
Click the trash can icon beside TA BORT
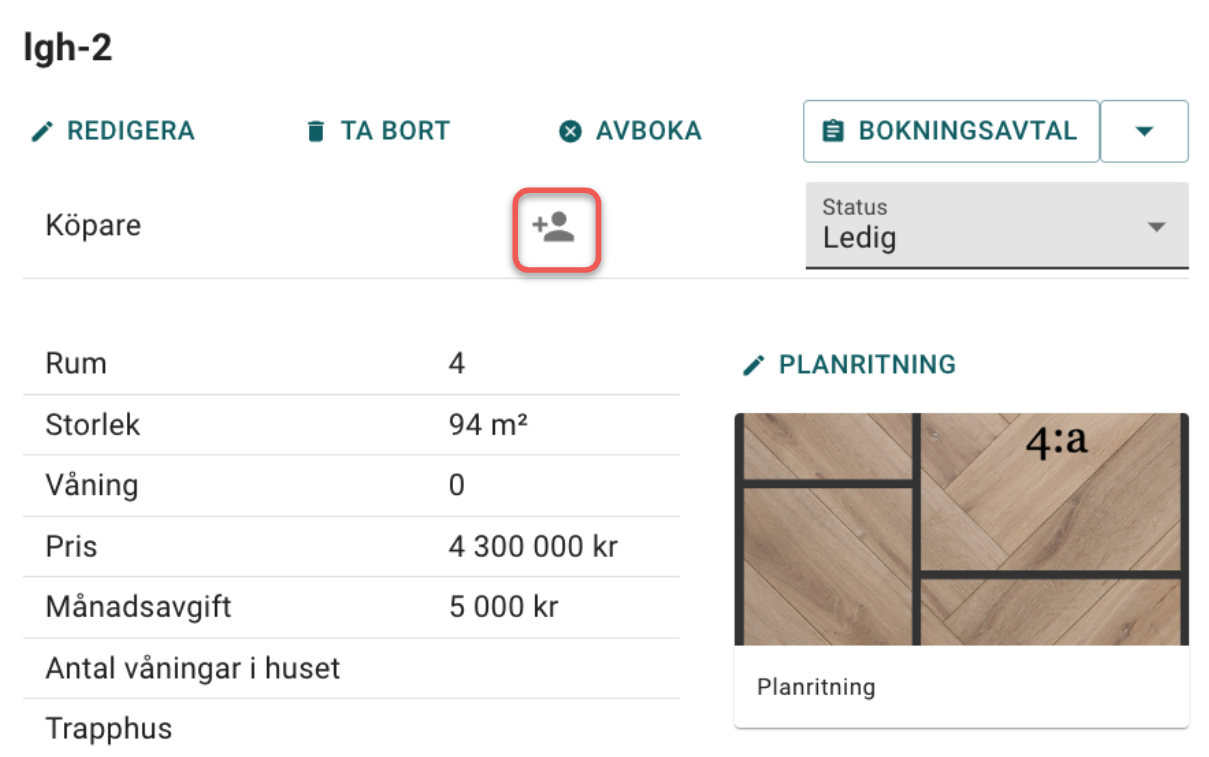(x=316, y=130)
